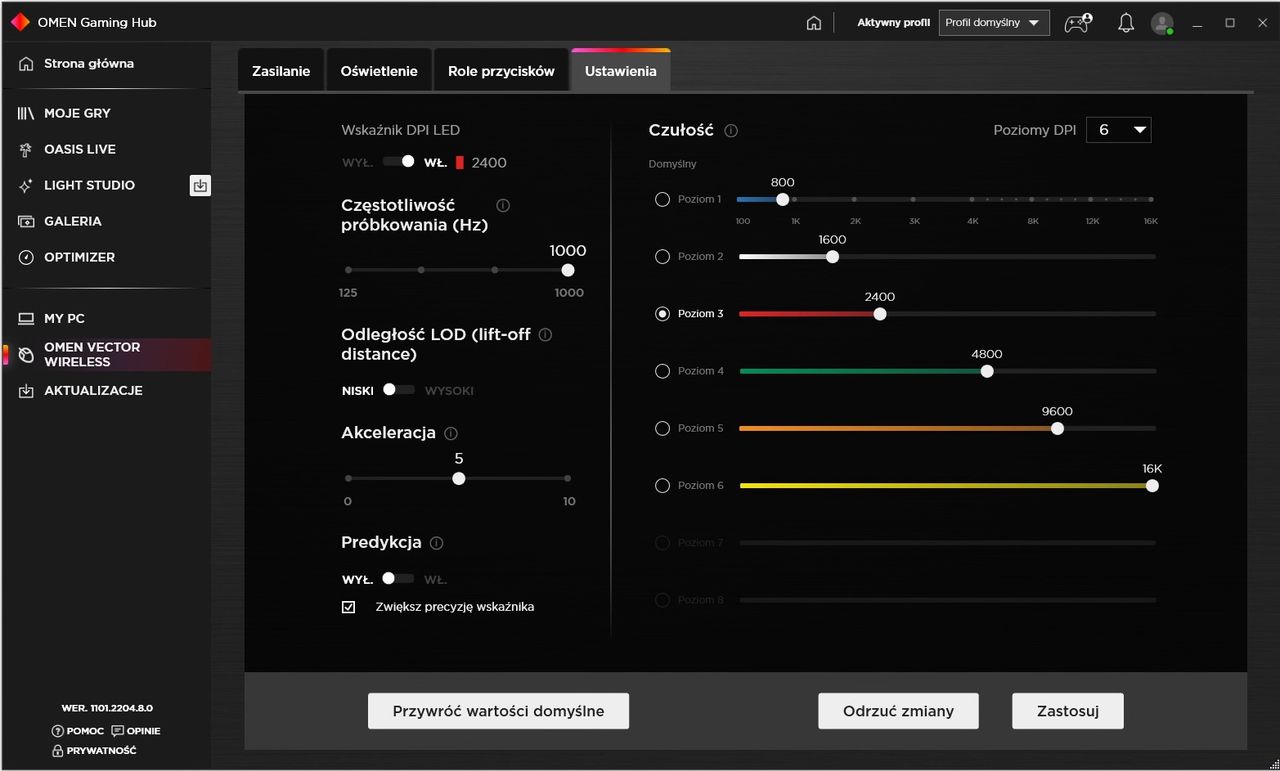Screen dimensions: 1280x771
Task: Show info for Częstotliwość próbkowania
Action: tap(503, 205)
